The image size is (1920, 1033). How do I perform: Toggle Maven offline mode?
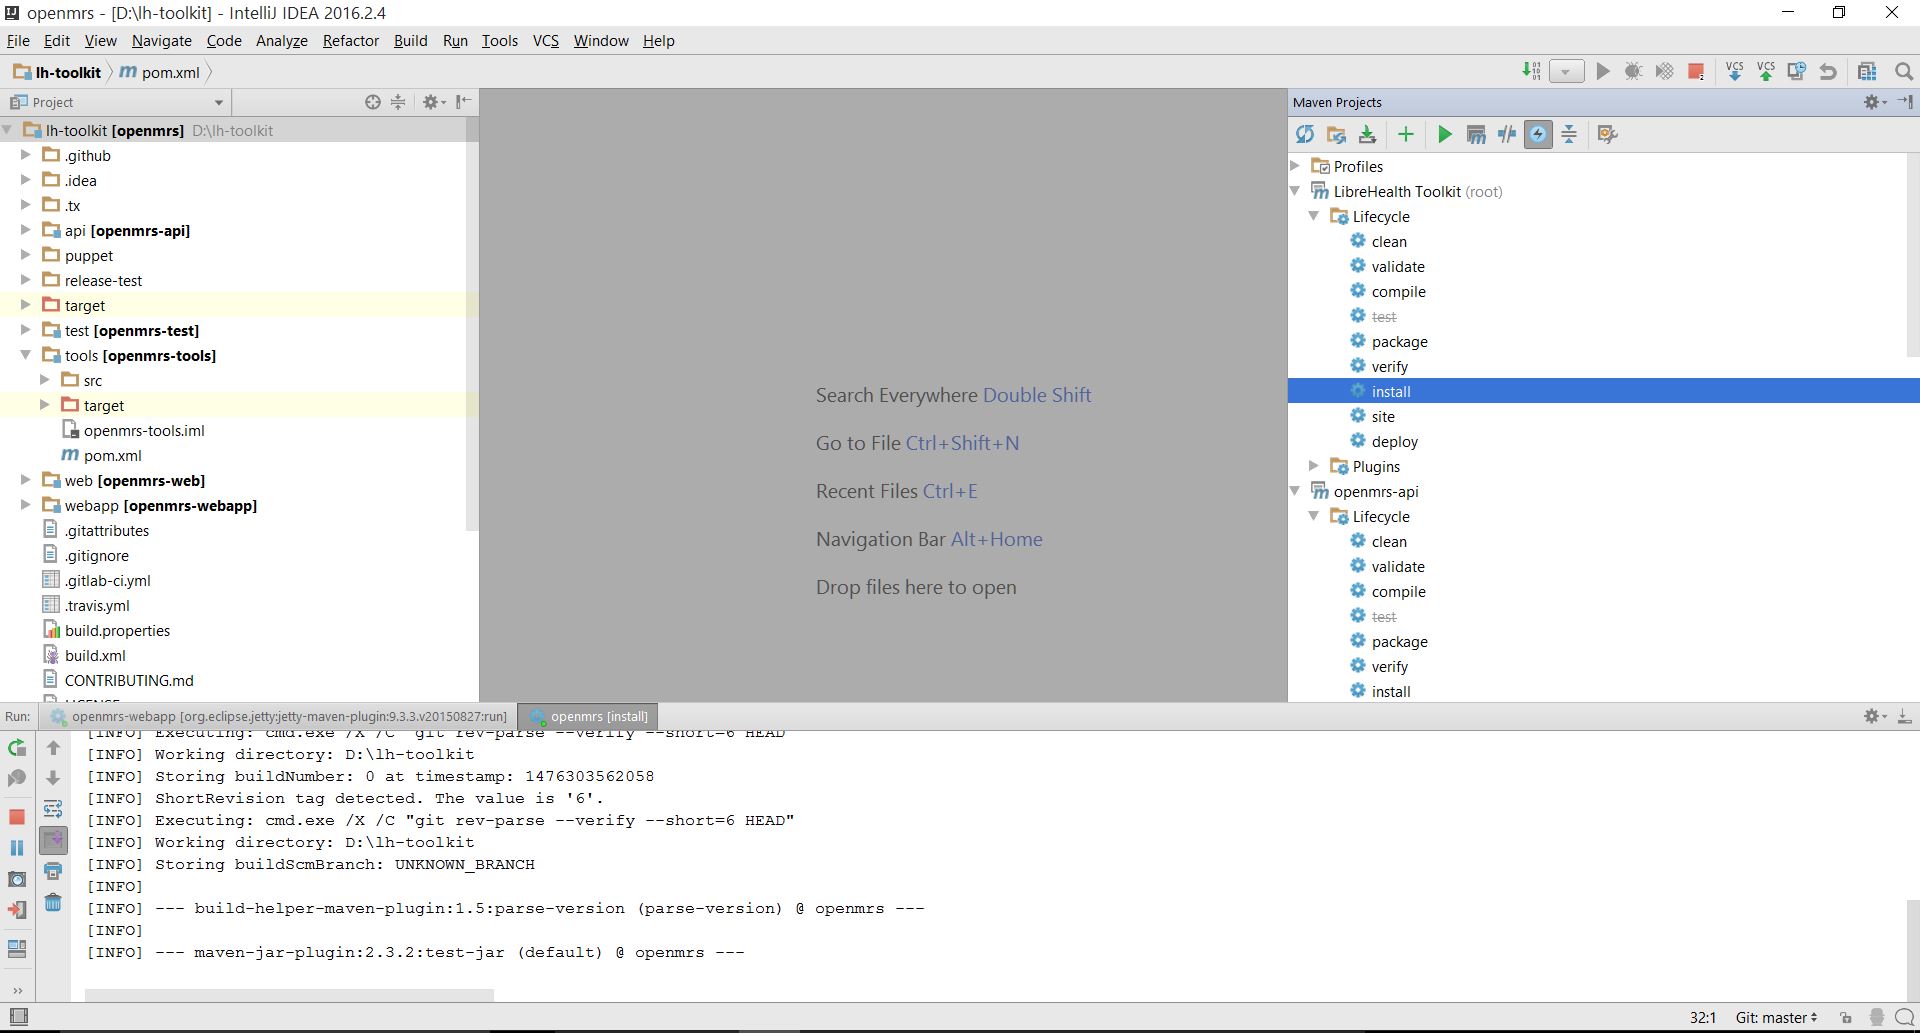tap(1507, 134)
